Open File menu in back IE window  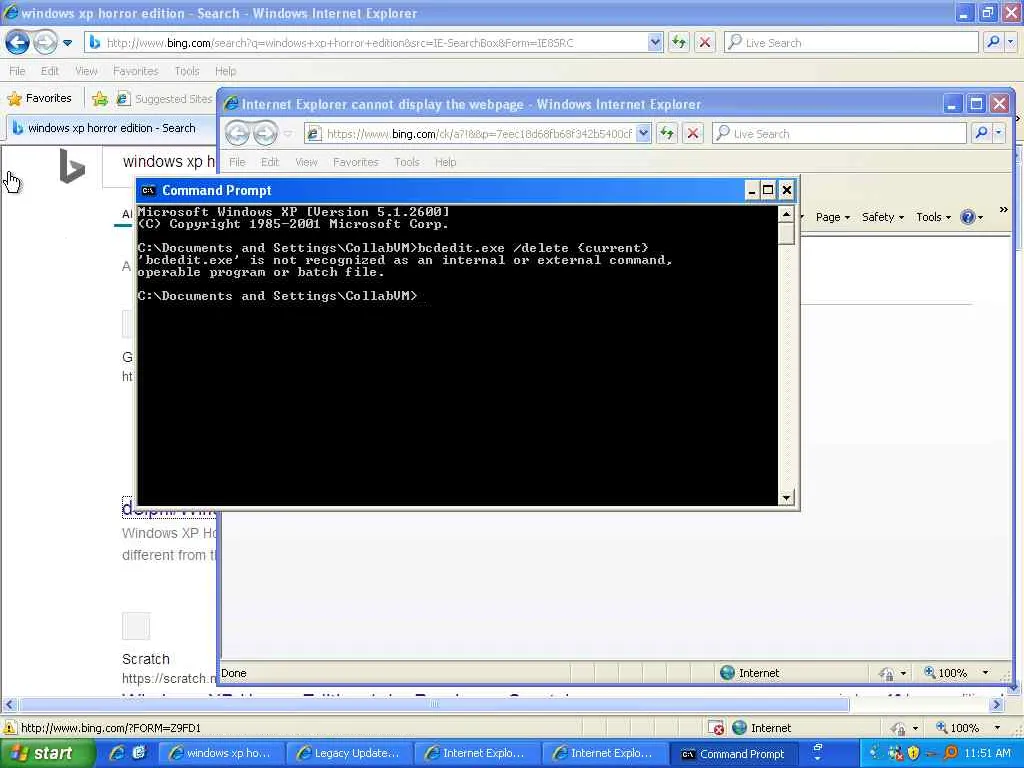17,71
